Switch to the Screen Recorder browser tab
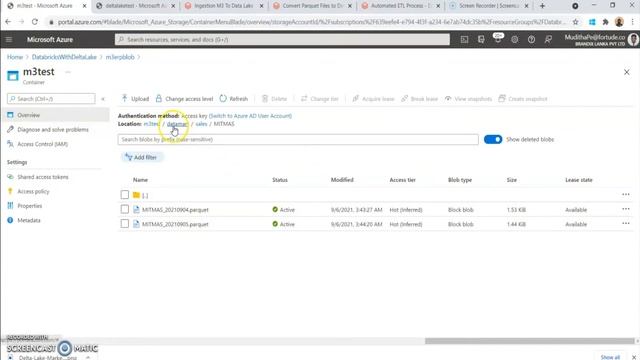 pyautogui.click(x=489, y=6)
